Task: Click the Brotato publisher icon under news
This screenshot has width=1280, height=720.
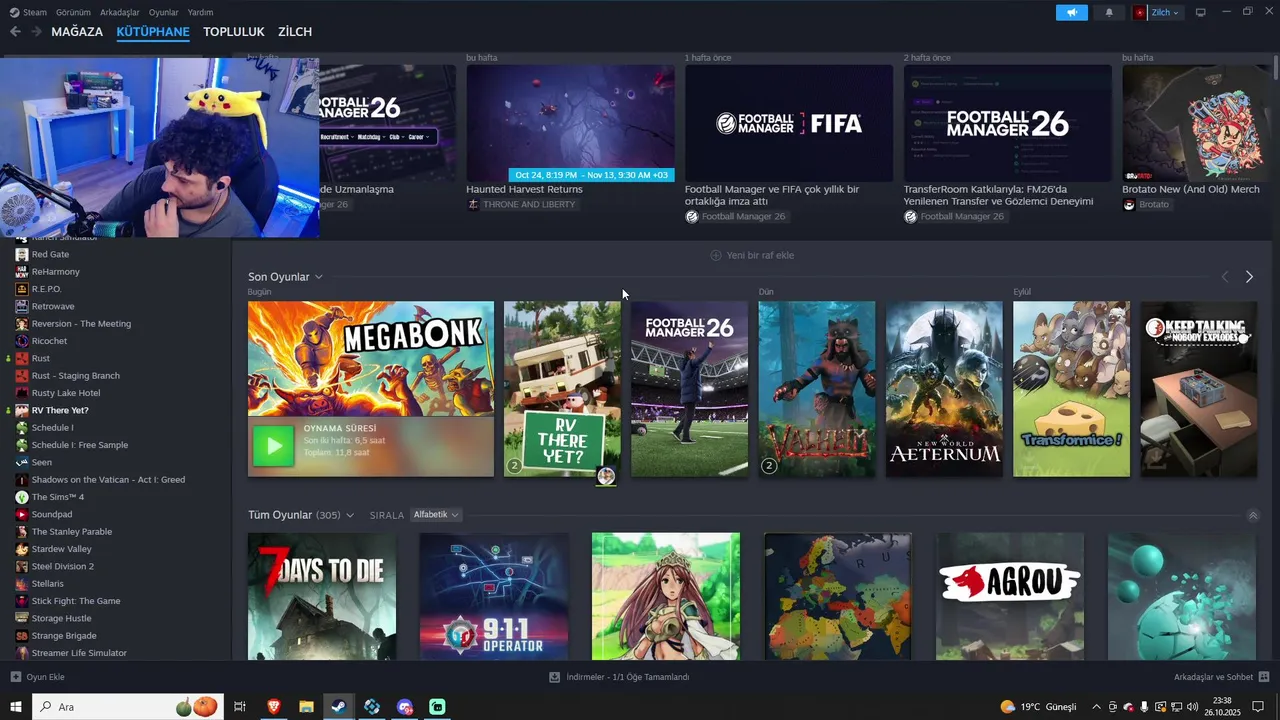Action: (x=1129, y=204)
